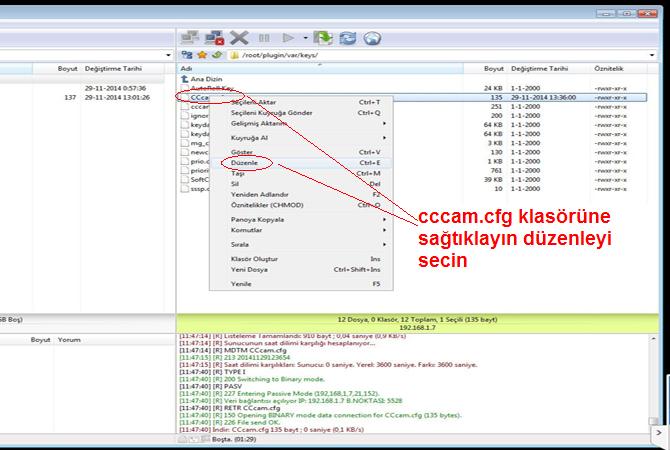Choose Yeni Dosya menu entry
Screen dimensions: 670x450
pos(301,270)
